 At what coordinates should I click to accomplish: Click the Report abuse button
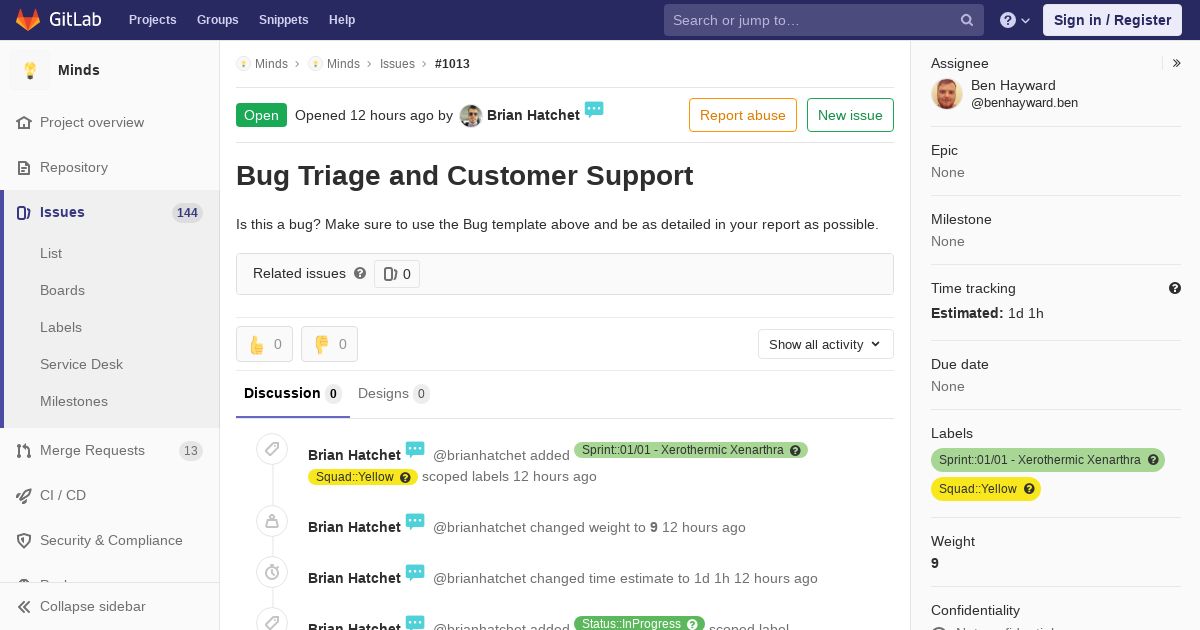(743, 115)
